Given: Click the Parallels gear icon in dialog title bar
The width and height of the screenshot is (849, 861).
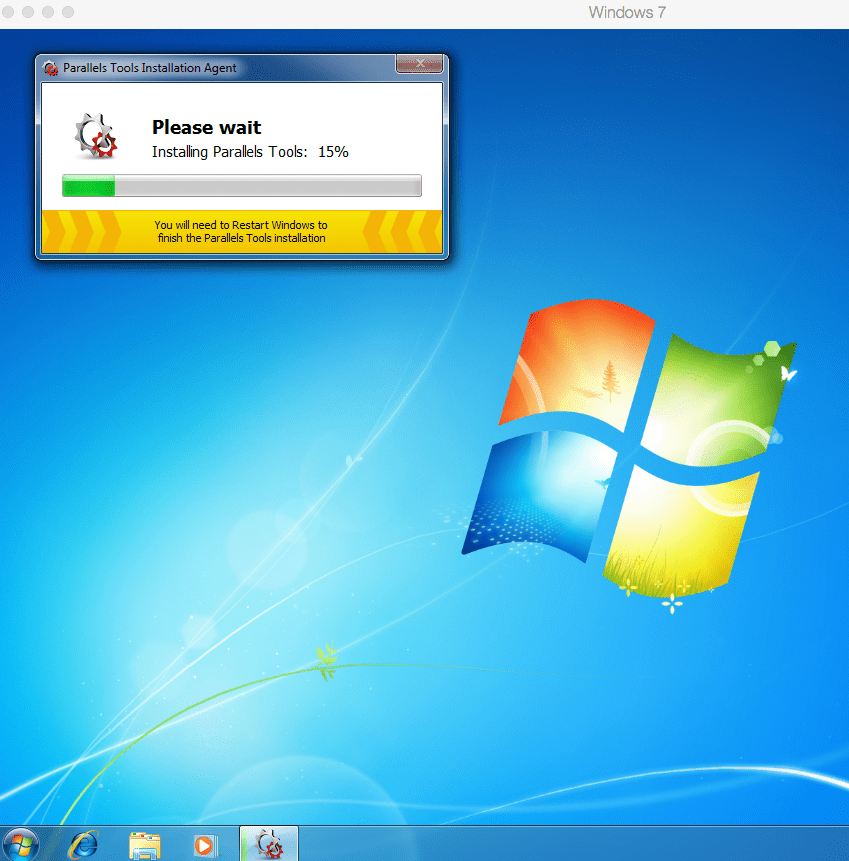Looking at the screenshot, I should 51,68.
